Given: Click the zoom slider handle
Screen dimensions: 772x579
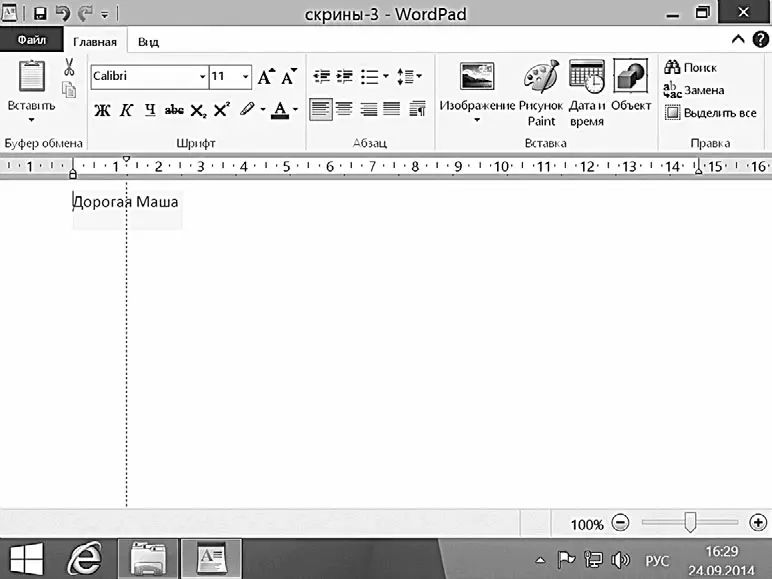Looking at the screenshot, I should [x=690, y=522].
